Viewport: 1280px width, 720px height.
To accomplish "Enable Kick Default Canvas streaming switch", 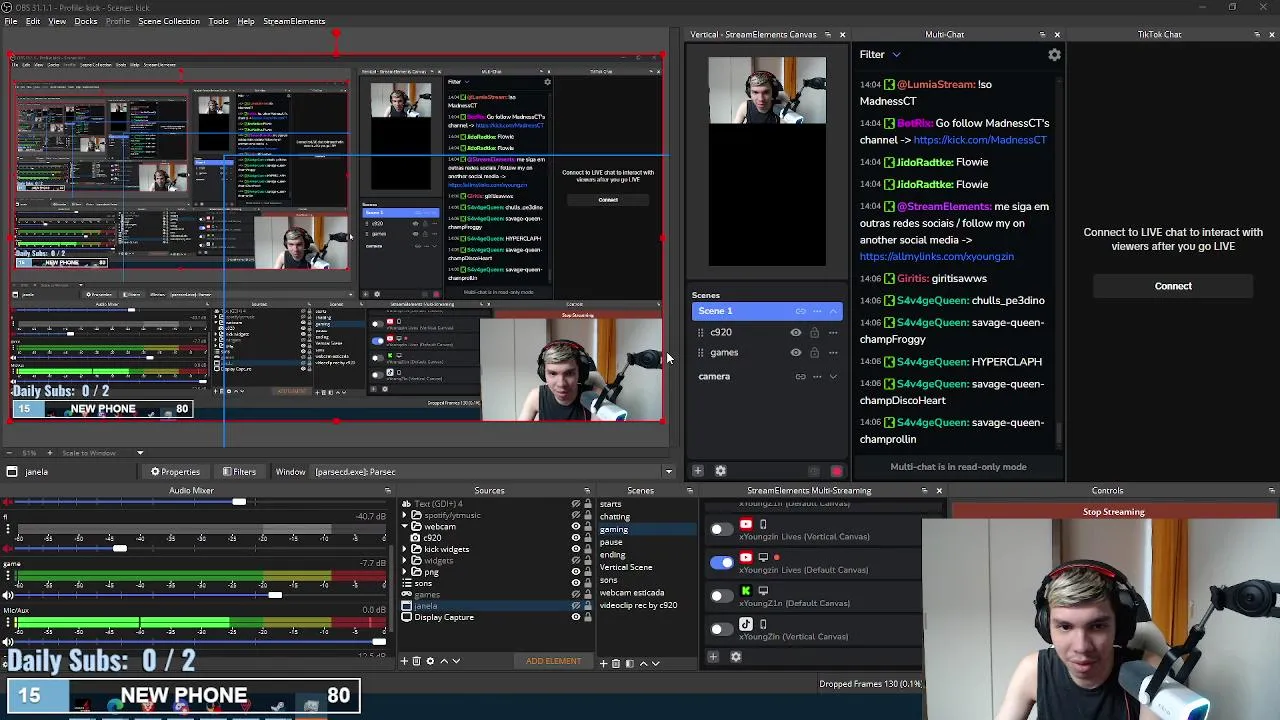I will [720, 596].
